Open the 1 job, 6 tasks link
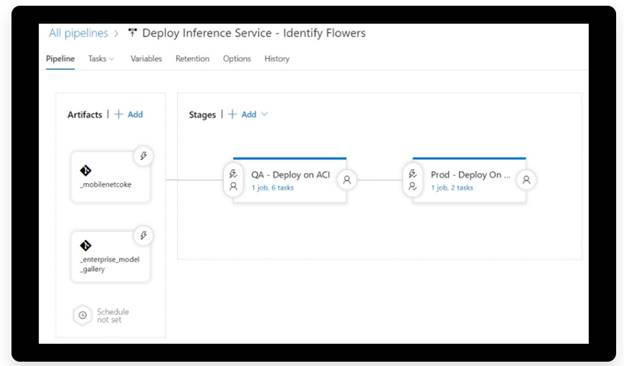Viewport: 624px width, 366px height. (x=273, y=188)
